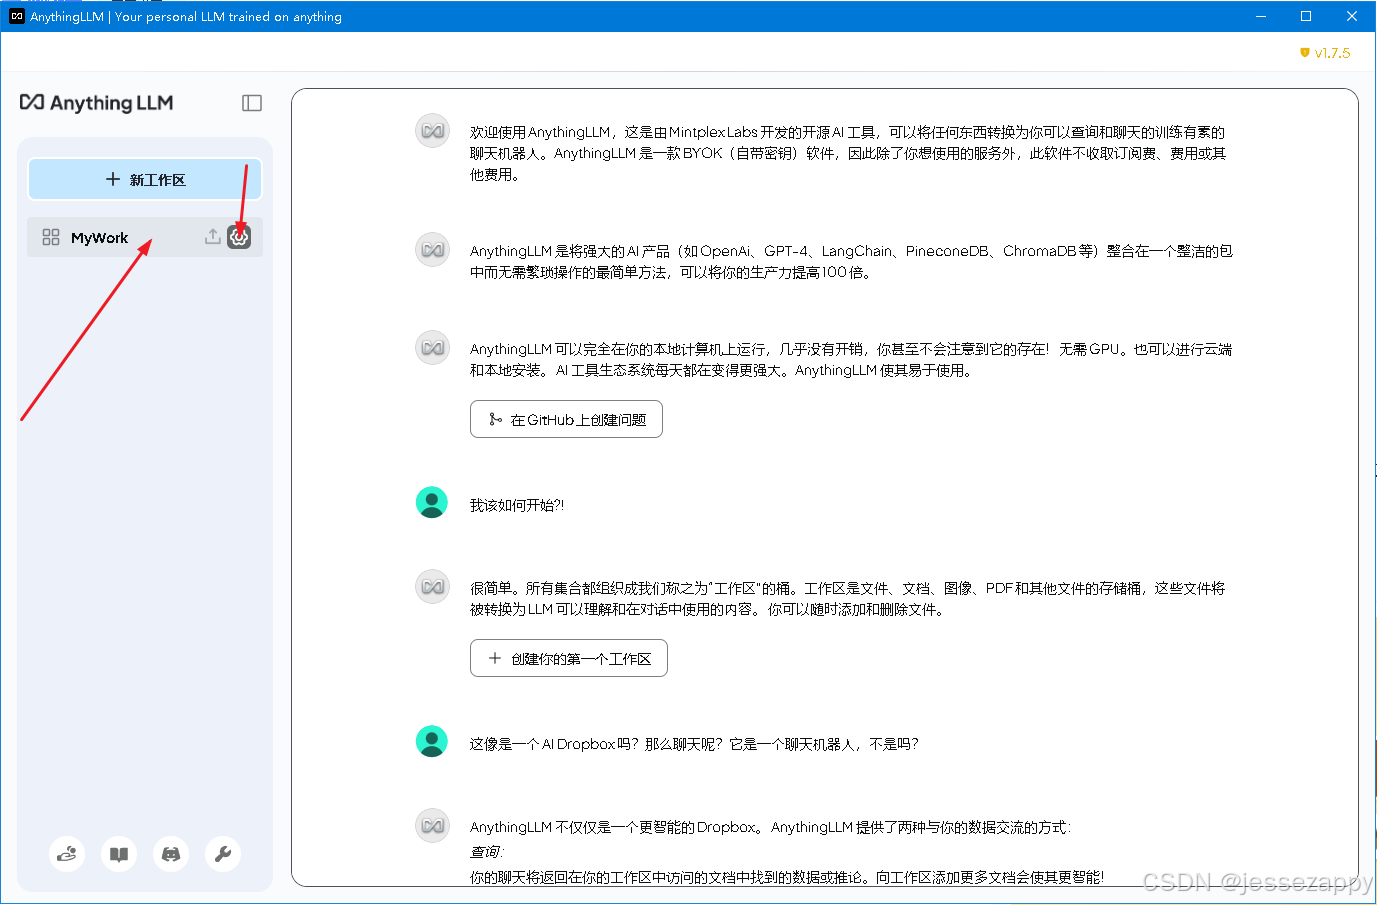
Task: Maximize the AnythingLLM window
Action: 1306,16
